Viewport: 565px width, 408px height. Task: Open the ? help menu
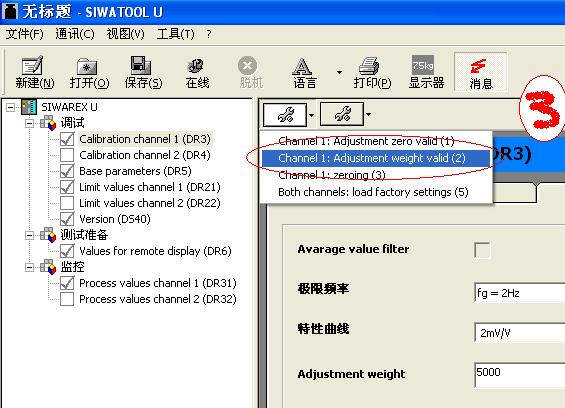coord(209,34)
